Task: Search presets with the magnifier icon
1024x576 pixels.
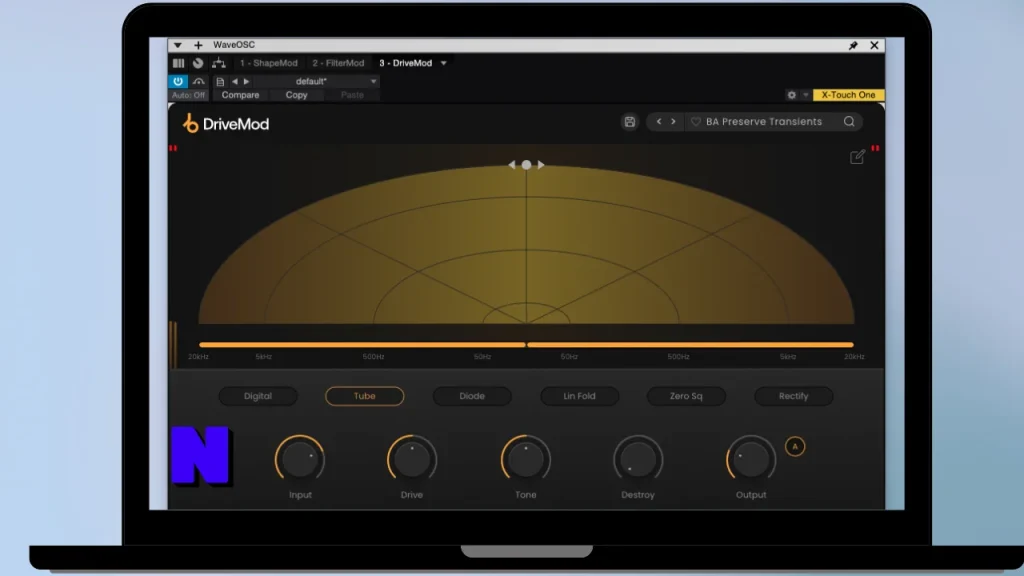Action: coord(849,122)
